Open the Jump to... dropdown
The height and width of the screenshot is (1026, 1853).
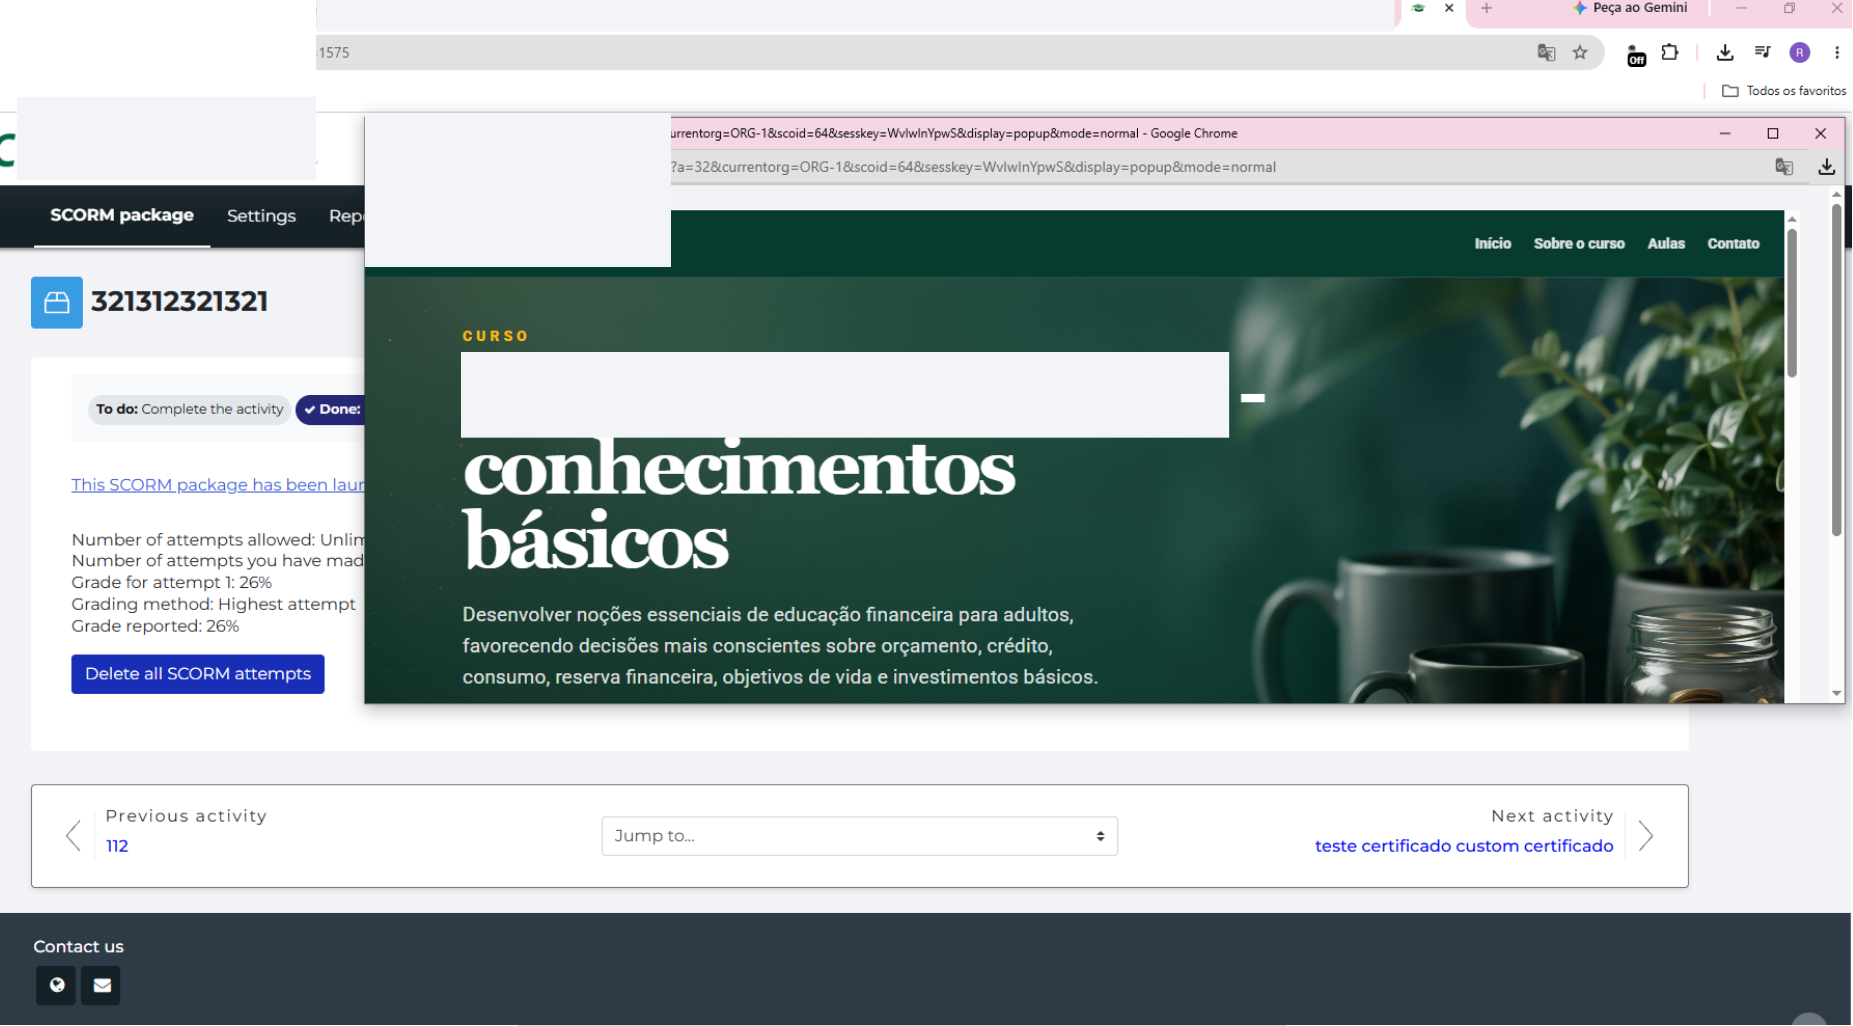[x=859, y=836]
